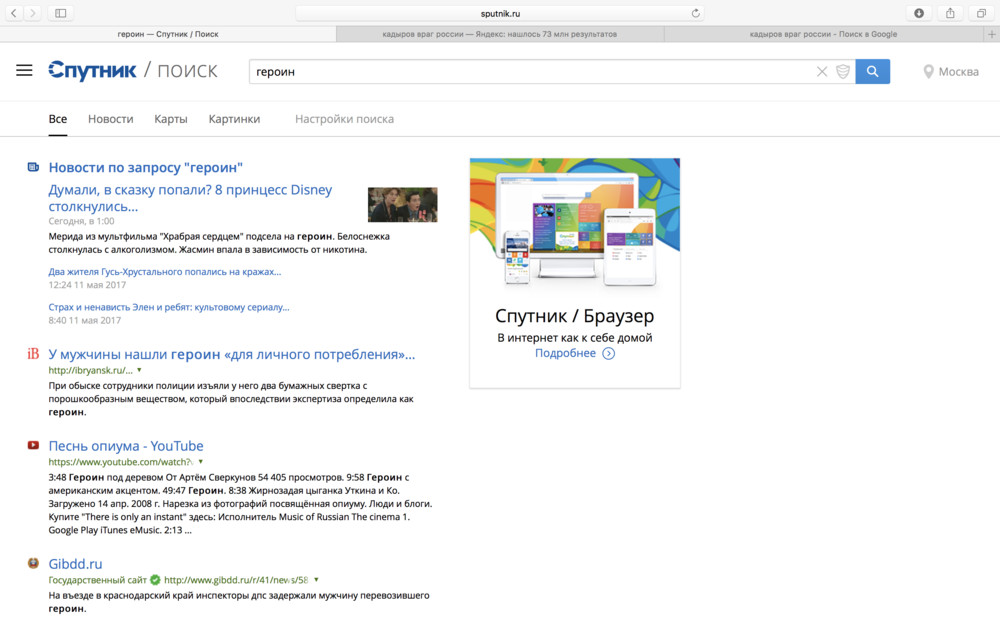This screenshot has width=1000, height=625.
Task: Click the 8:40 11 мая 2017 timestamp
Action: pyautogui.click(x=84, y=320)
